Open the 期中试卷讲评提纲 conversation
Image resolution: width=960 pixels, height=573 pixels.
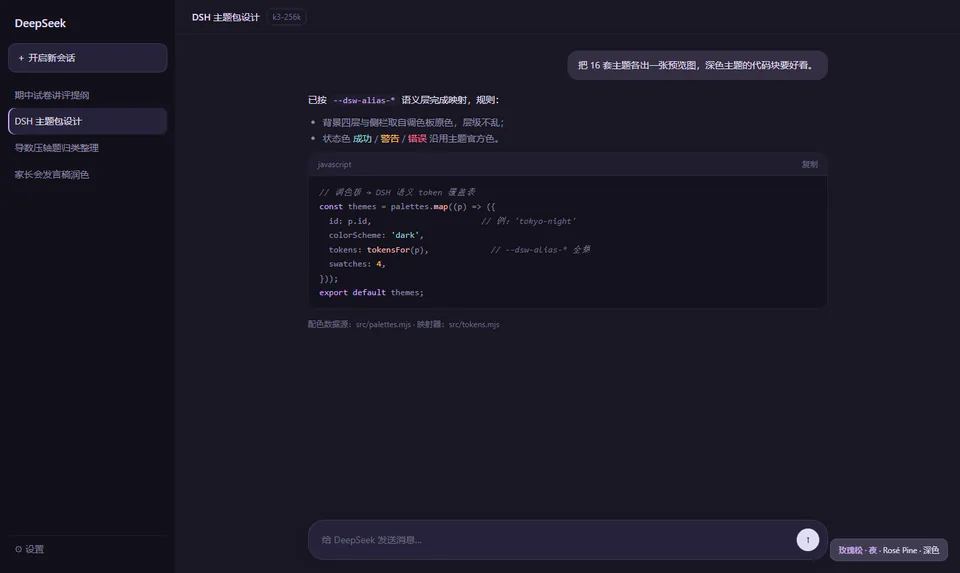coord(88,95)
